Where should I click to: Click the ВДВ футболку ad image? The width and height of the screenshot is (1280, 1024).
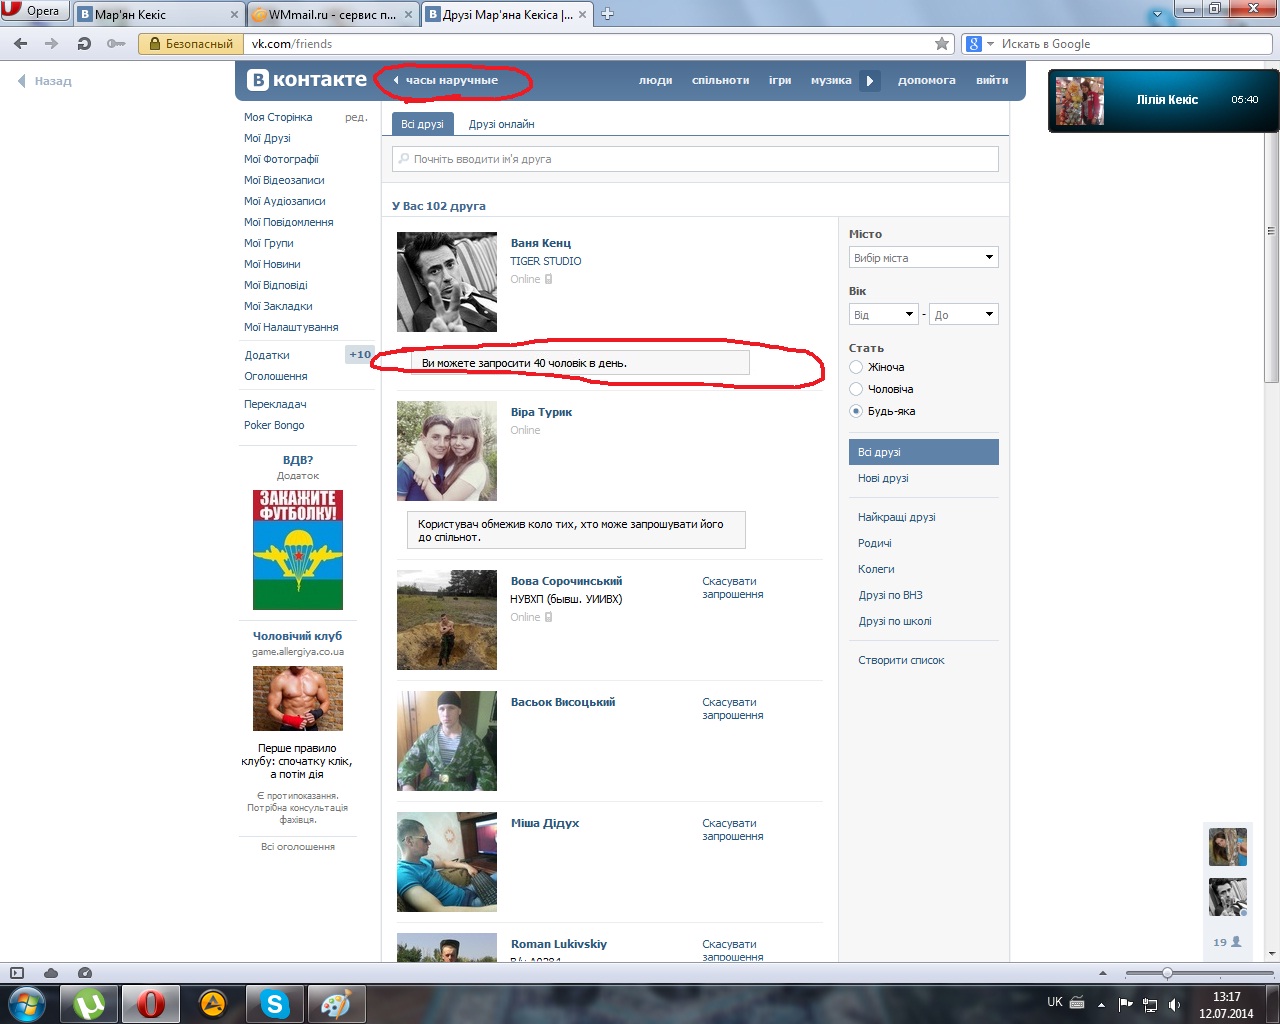(x=298, y=550)
